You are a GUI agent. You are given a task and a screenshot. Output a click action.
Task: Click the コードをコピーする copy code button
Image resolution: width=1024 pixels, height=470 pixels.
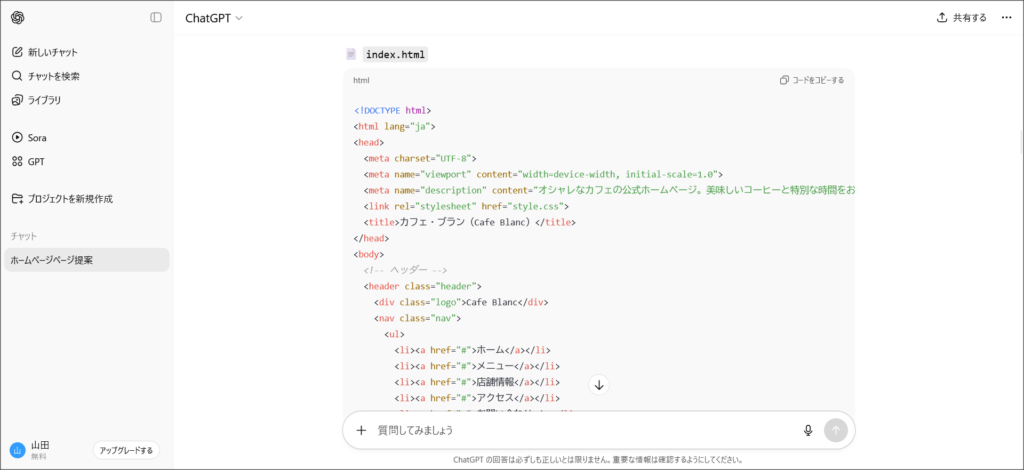point(811,80)
